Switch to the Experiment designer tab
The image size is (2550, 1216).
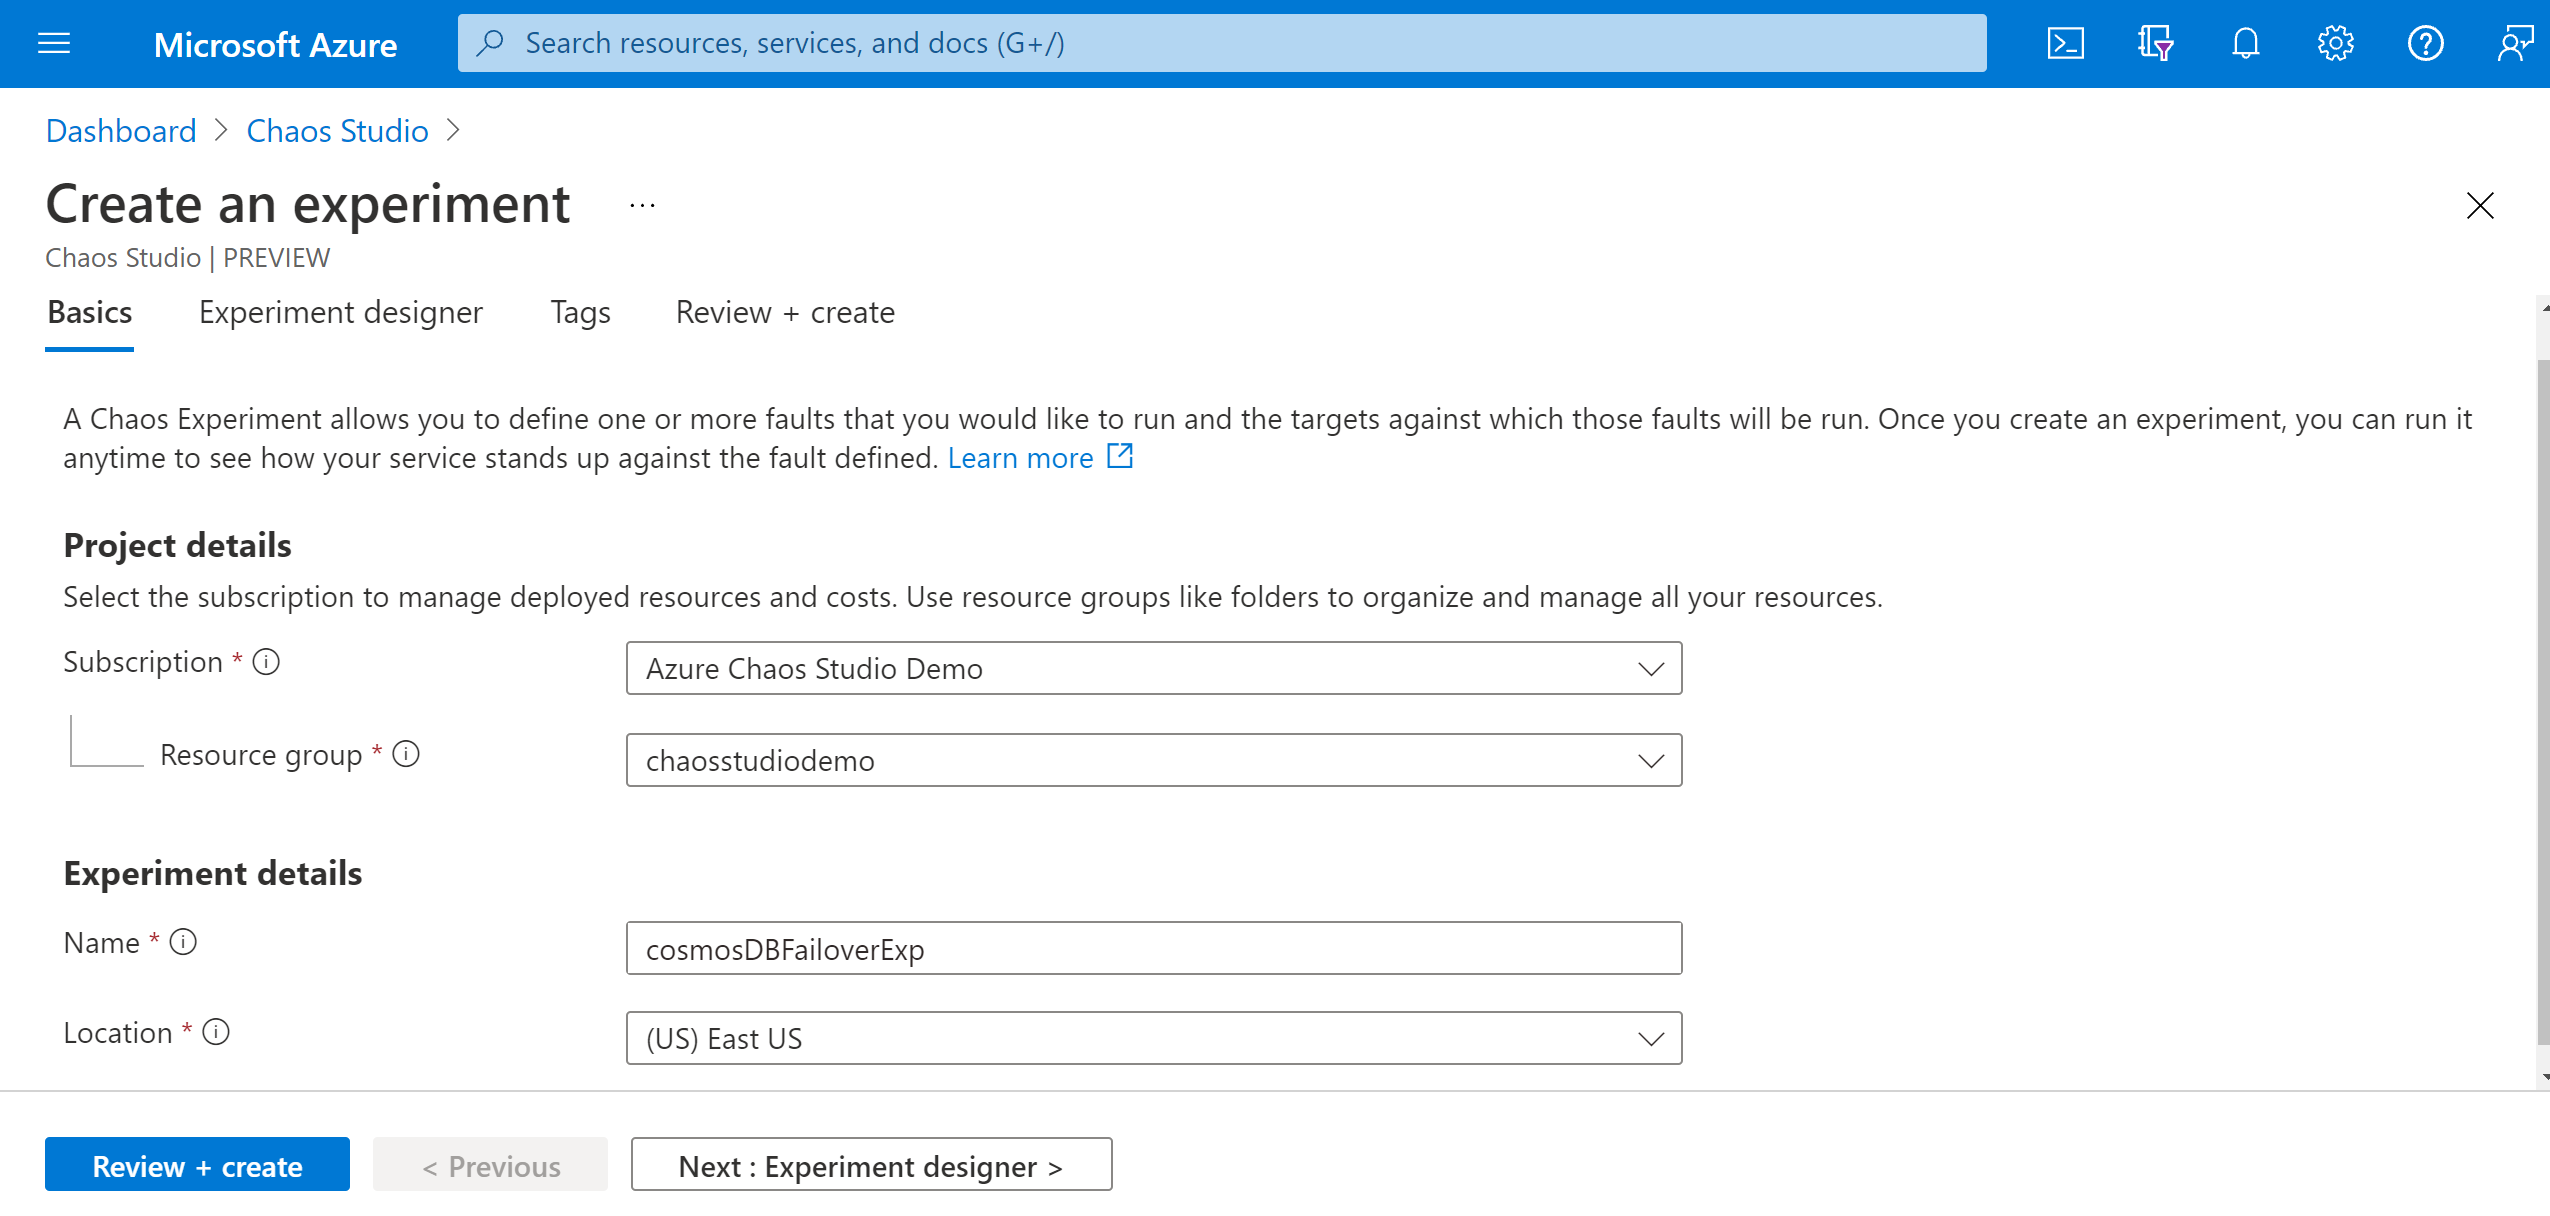pyautogui.click(x=340, y=312)
